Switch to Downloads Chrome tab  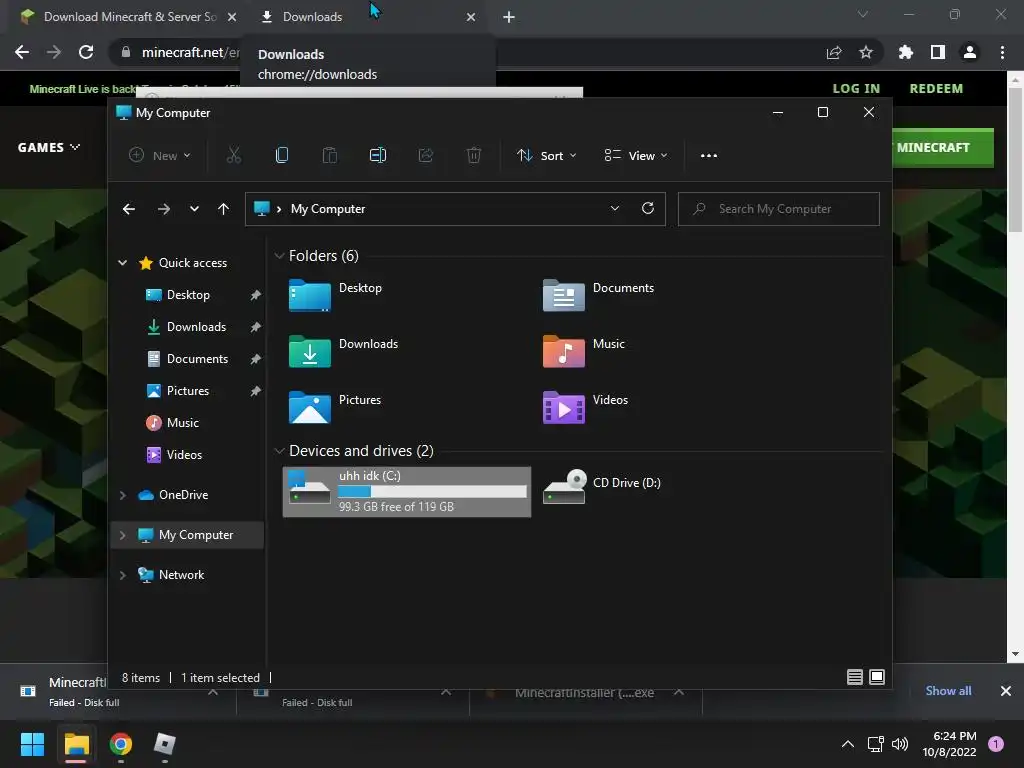[x=366, y=17]
